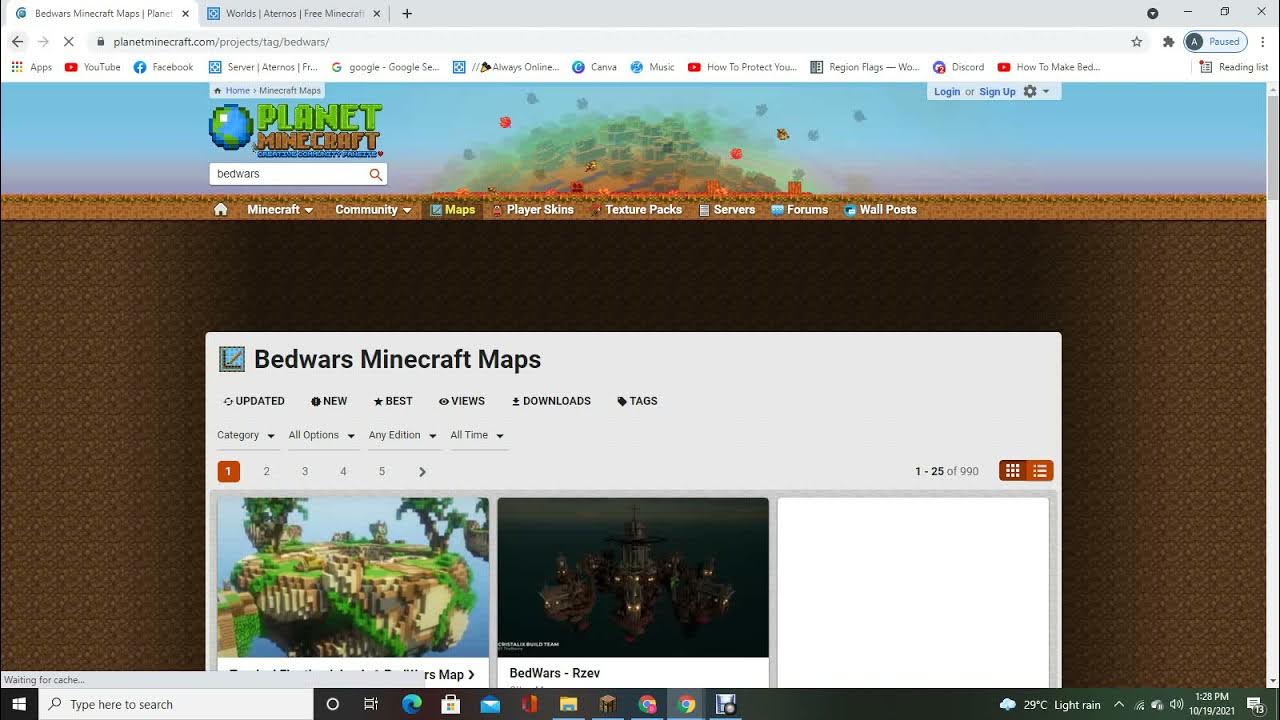Go to results page 2
Image resolution: width=1280 pixels, height=720 pixels.
point(266,472)
